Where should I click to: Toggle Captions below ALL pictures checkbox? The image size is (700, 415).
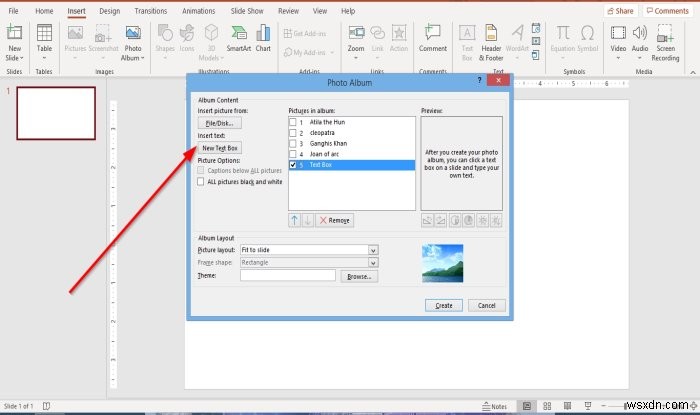tap(200, 170)
